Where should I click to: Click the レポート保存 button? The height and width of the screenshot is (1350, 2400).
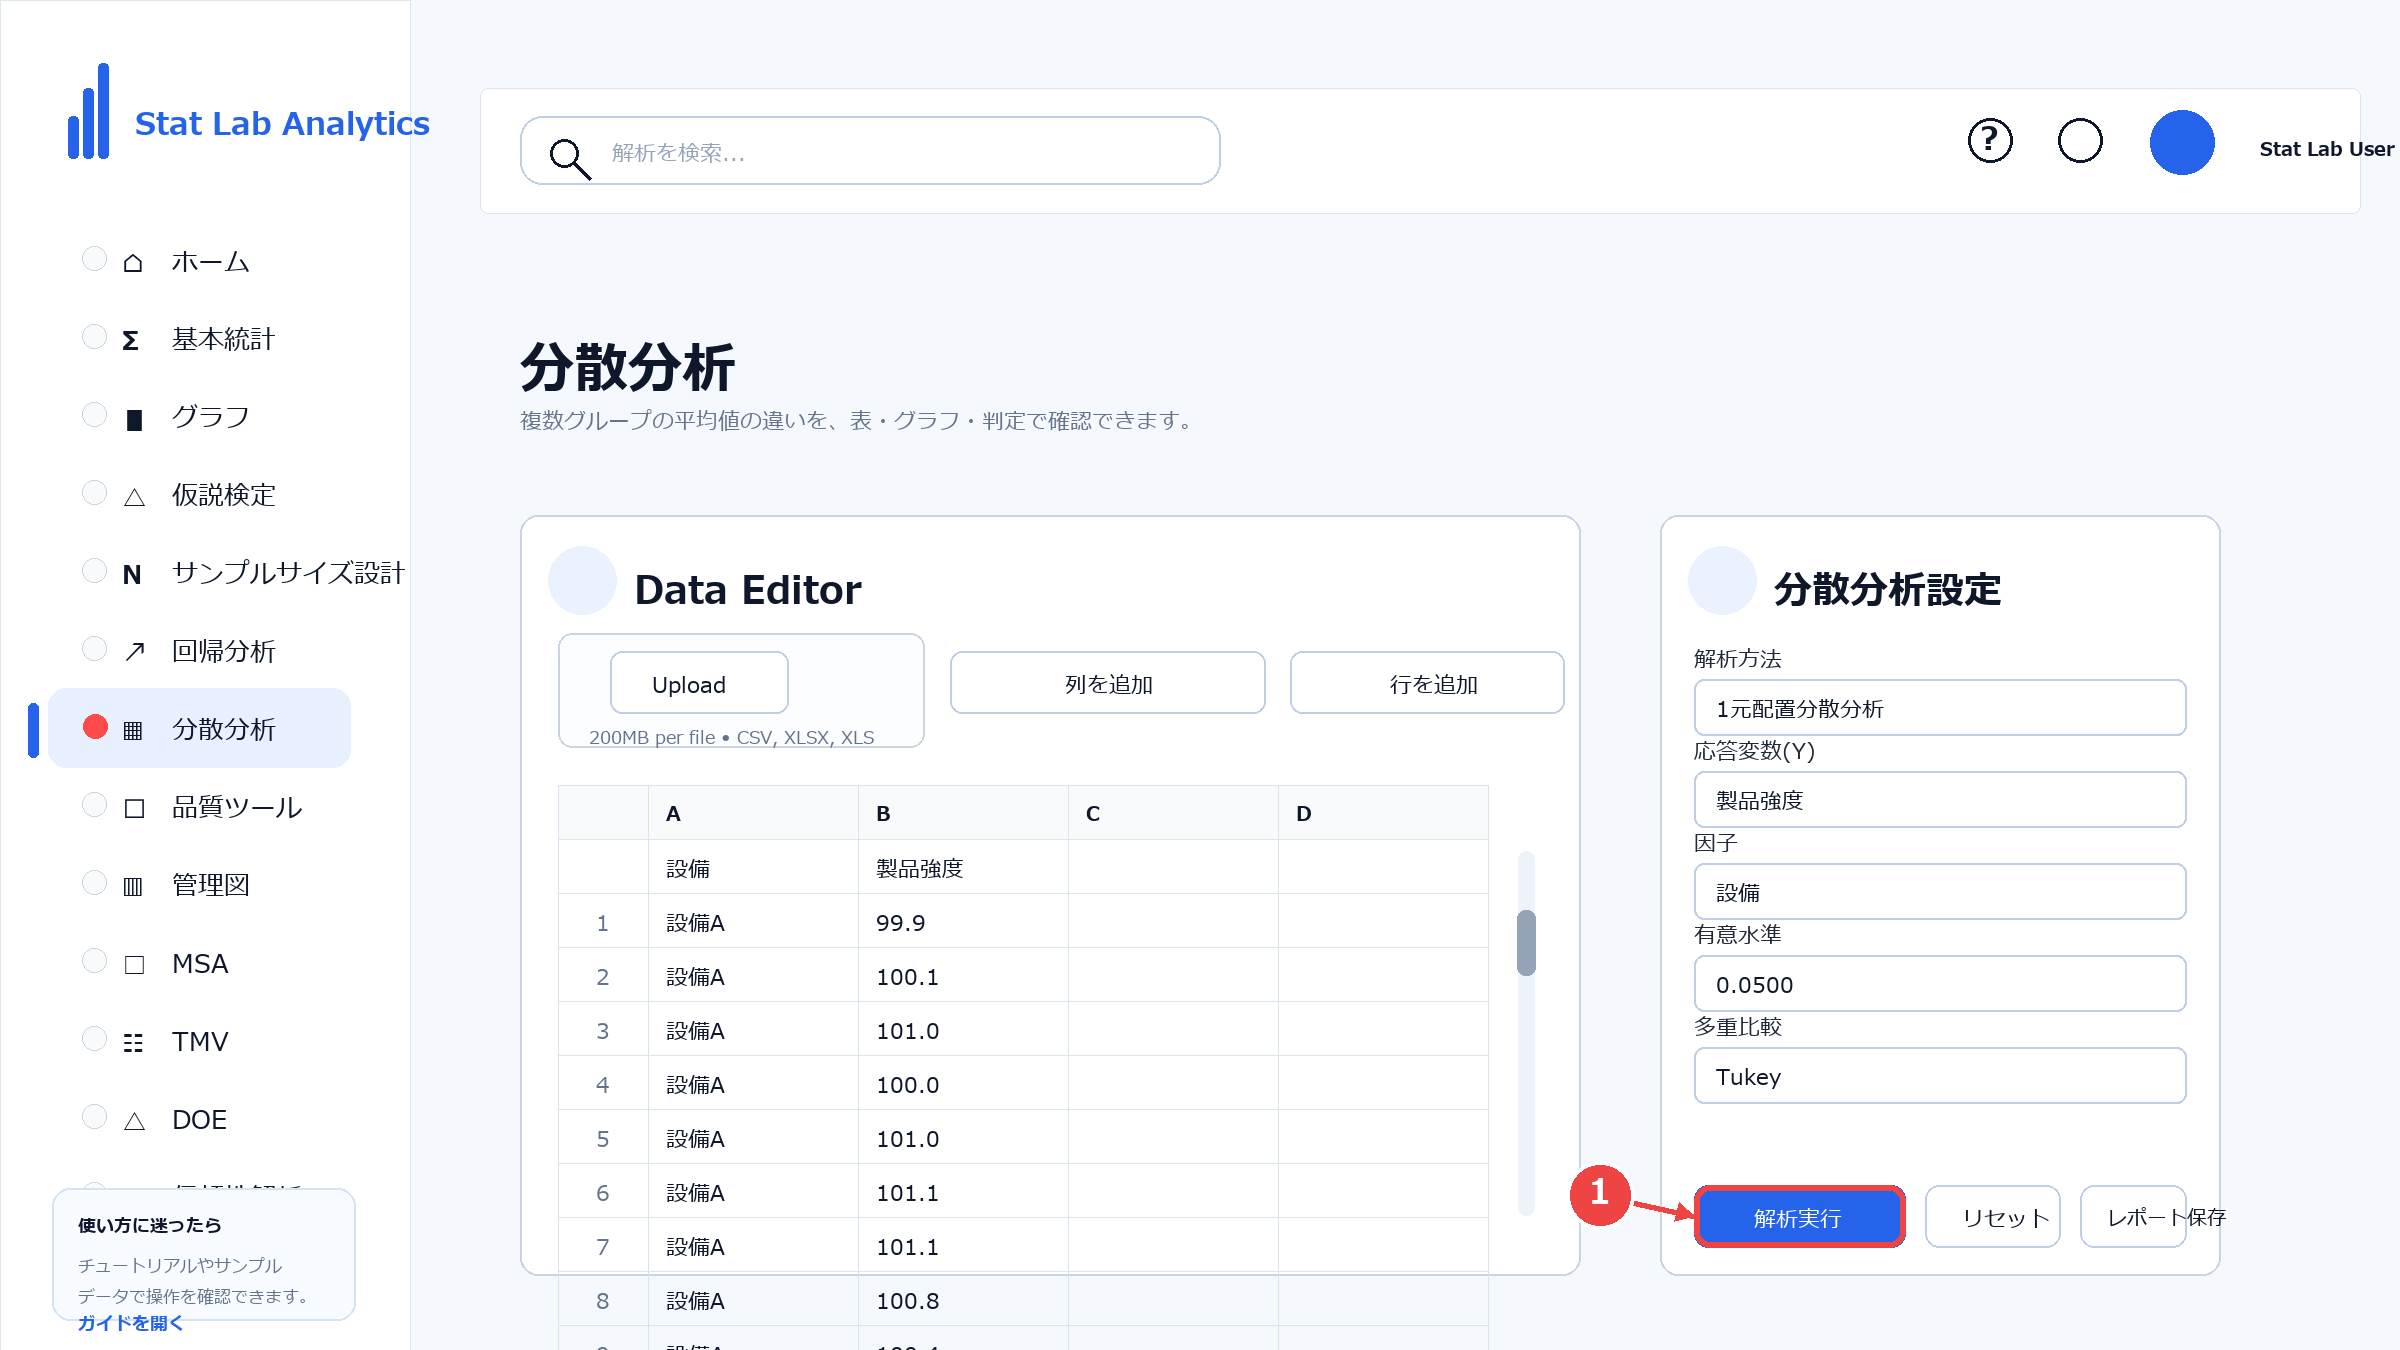2133,1217
